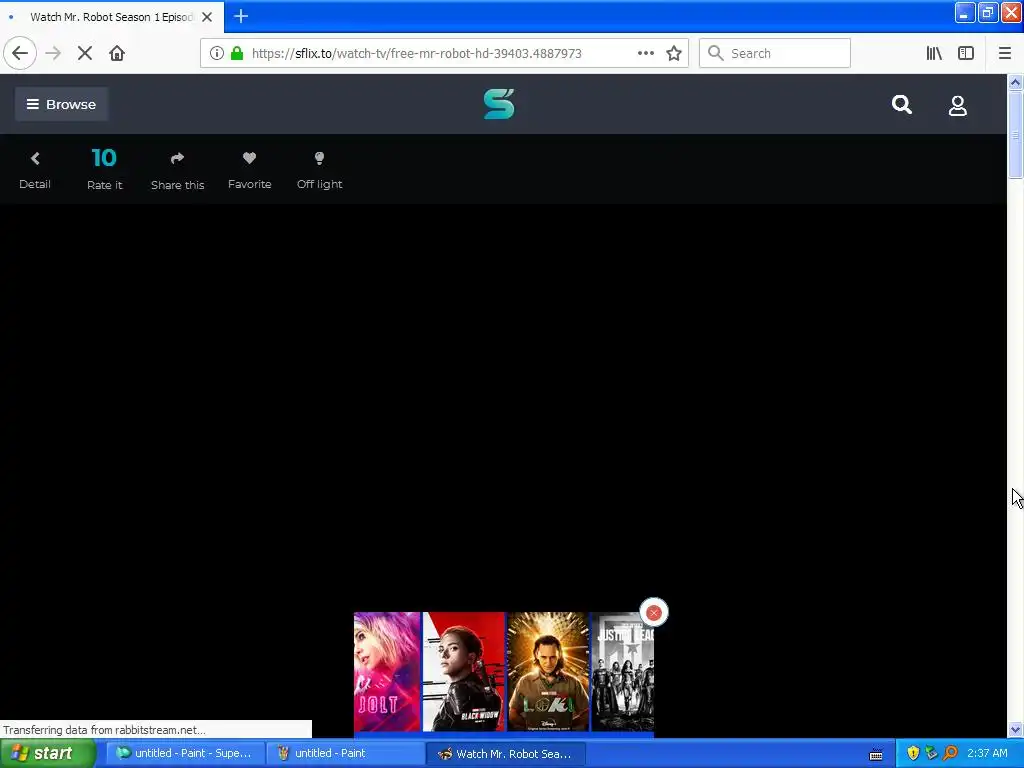Close the movie poster ad overlay
The height and width of the screenshot is (768, 1024).
coord(654,613)
